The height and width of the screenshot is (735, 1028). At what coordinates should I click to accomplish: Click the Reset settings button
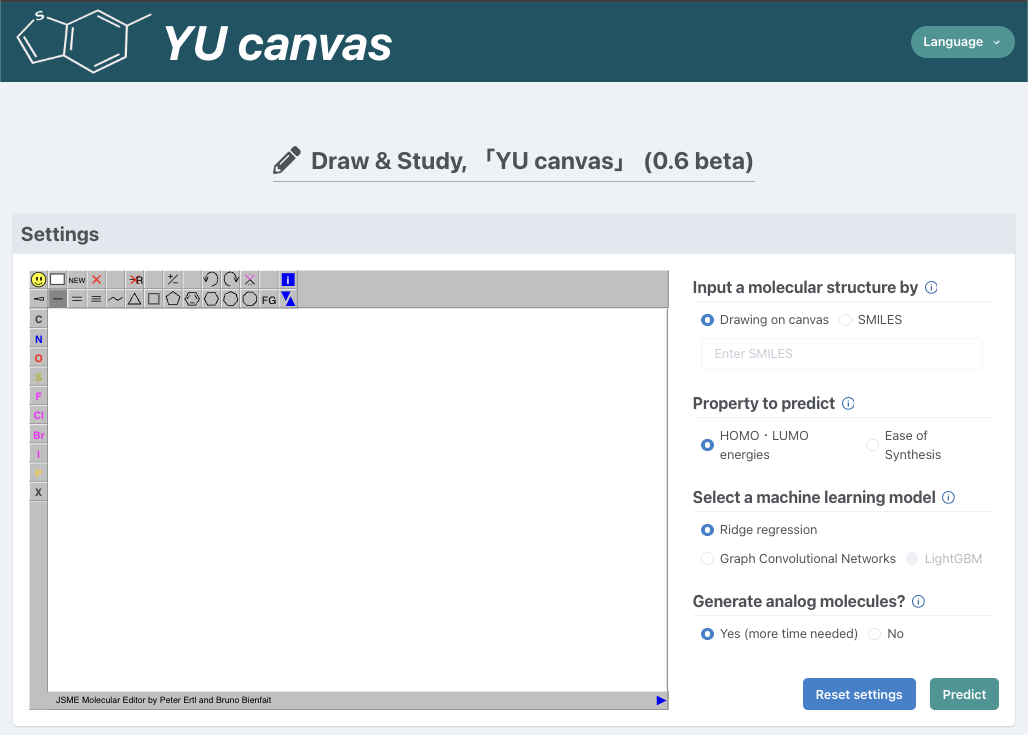858,694
